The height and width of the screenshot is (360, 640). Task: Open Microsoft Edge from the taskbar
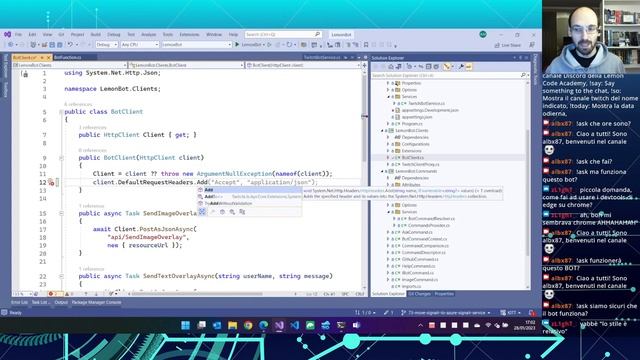264,325
